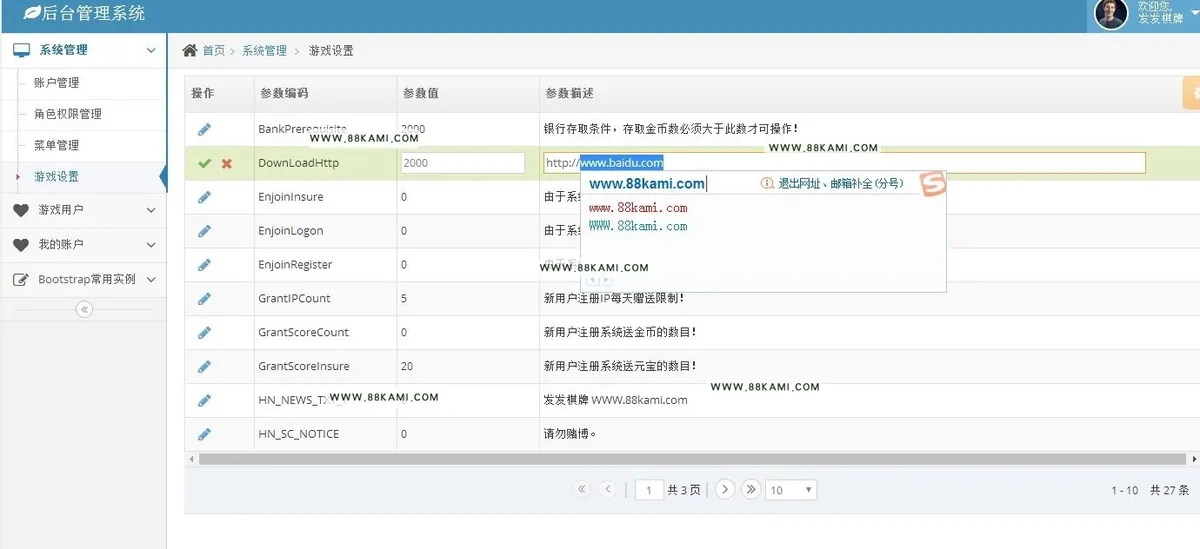Viewport: 1200px width, 549px height.
Task: Expand the 我的账户 sidebar section
Action: click(83, 245)
